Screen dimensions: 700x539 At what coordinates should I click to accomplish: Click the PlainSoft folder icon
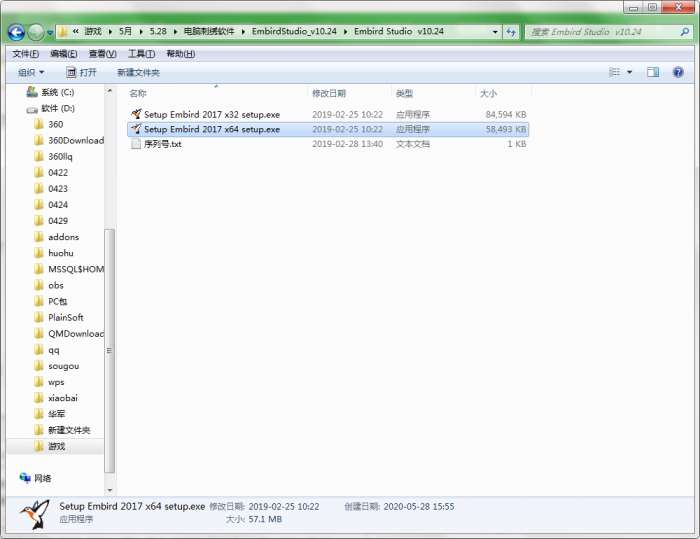tap(39, 317)
